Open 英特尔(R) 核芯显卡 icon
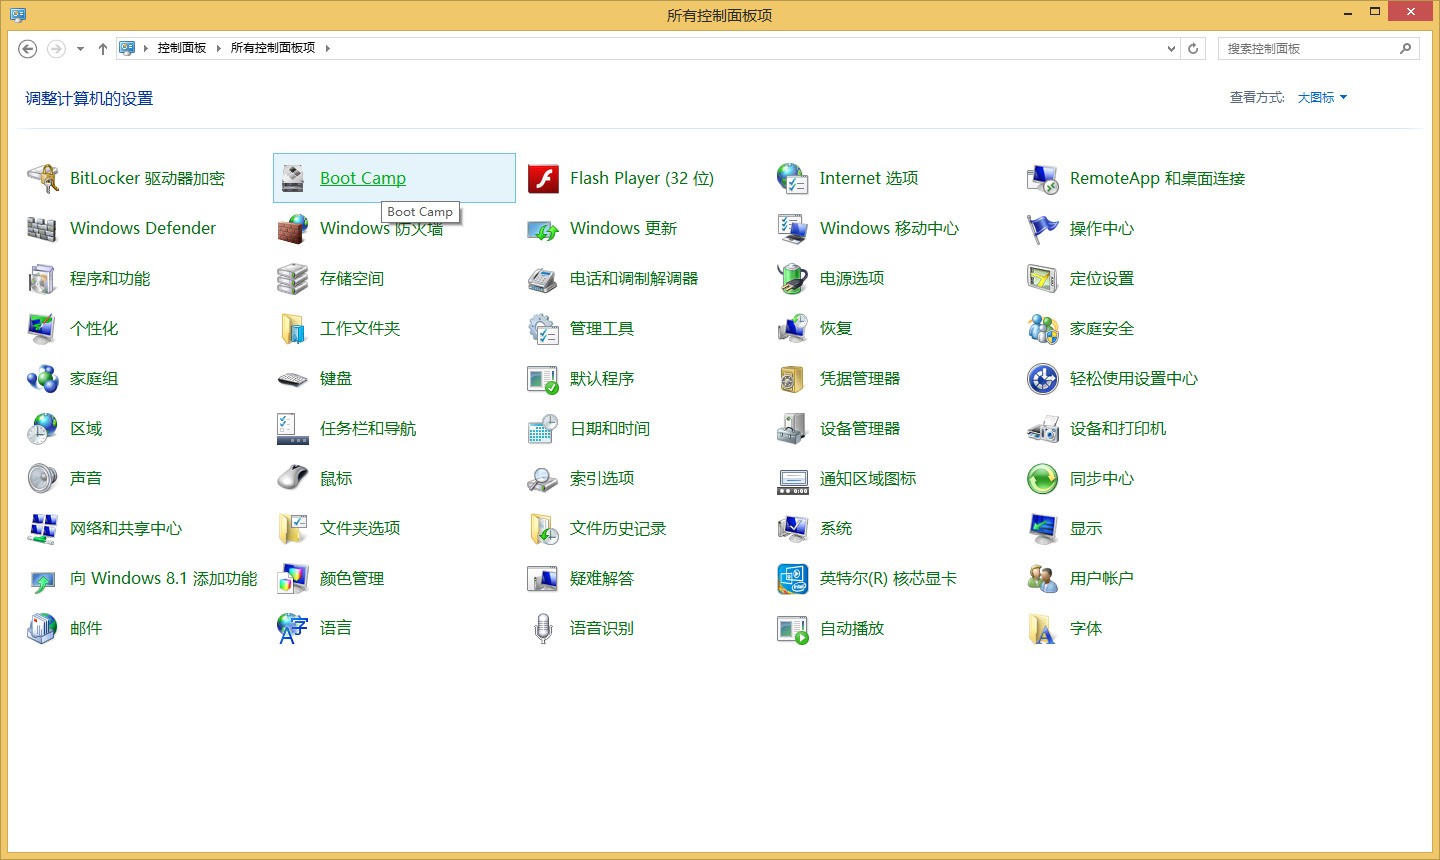This screenshot has width=1440, height=860. pos(793,578)
